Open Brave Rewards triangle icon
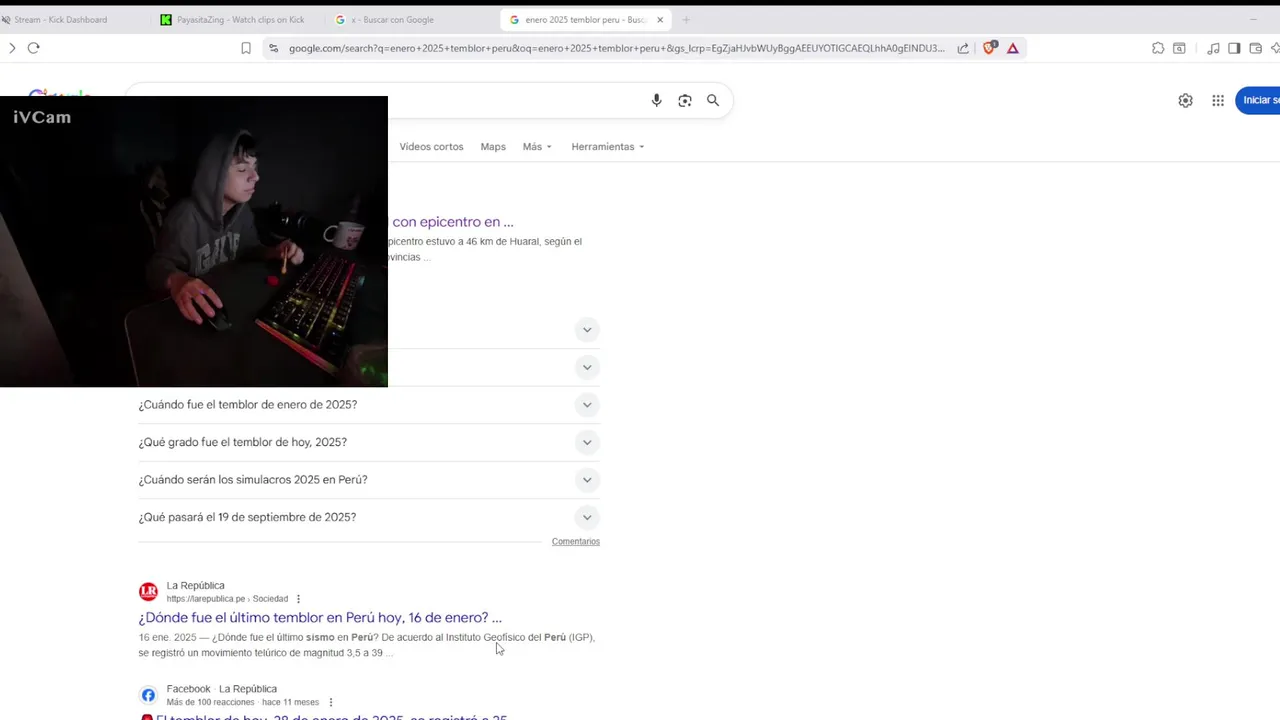This screenshot has width=1280, height=720. 1013,48
